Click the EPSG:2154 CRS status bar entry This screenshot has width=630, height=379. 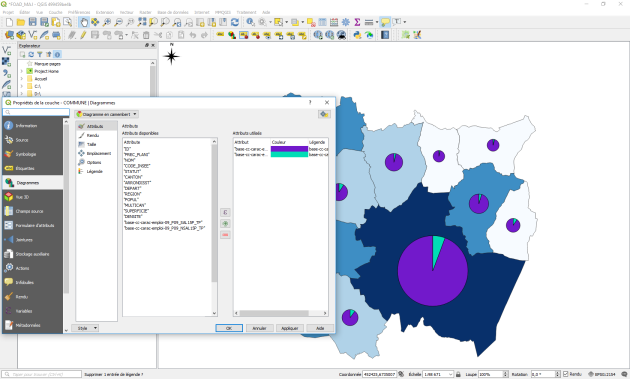(x=602, y=374)
